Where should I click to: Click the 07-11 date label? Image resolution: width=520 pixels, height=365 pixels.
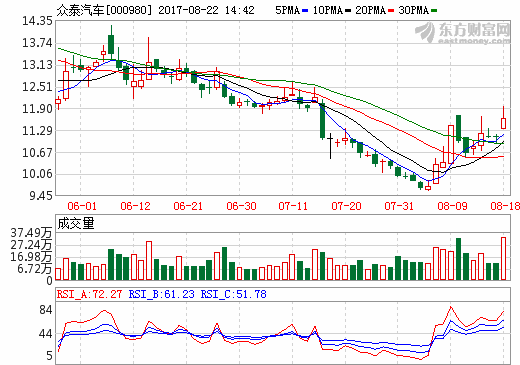point(293,206)
